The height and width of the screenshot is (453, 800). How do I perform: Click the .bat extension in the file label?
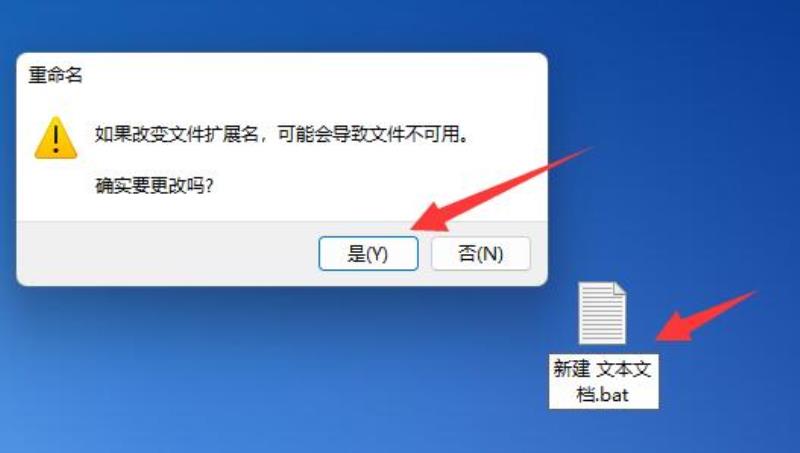tap(612, 395)
